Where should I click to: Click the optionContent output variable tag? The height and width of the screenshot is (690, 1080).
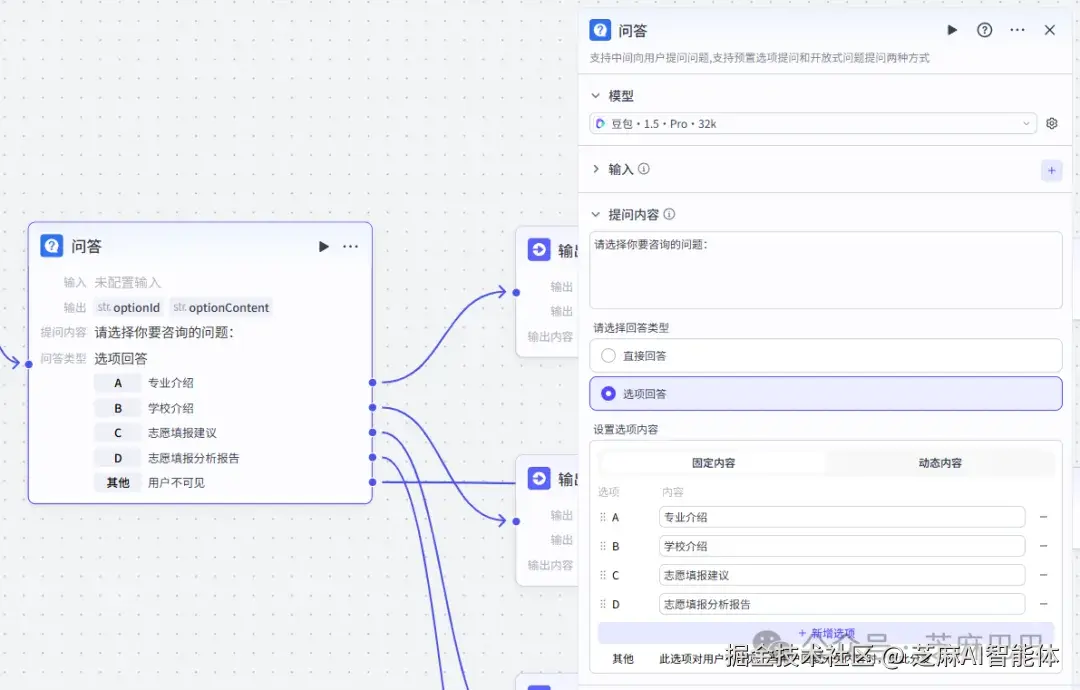pyautogui.click(x=221, y=307)
